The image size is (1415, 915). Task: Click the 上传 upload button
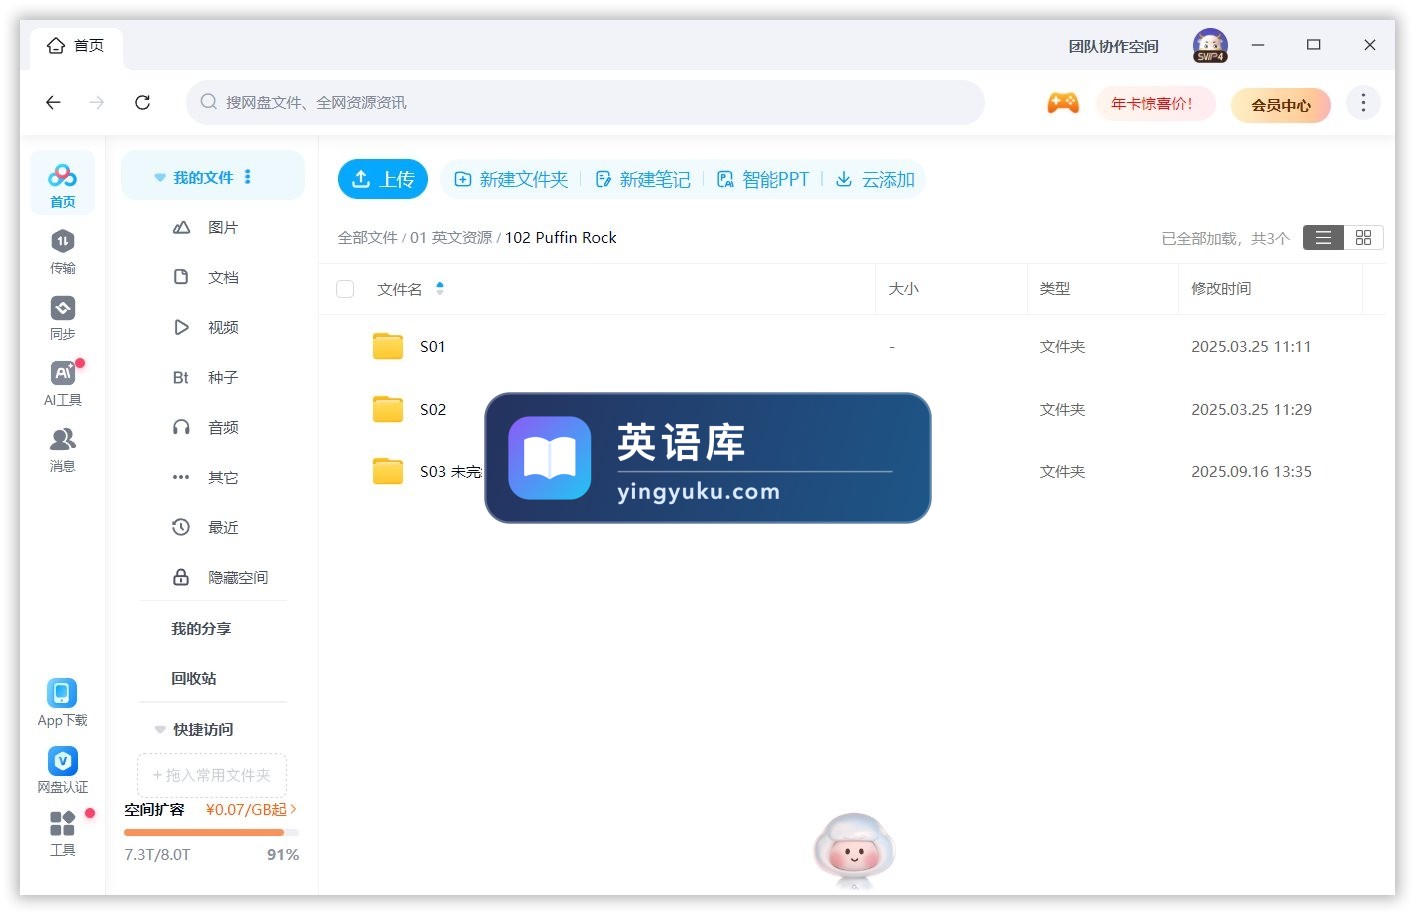[x=383, y=179]
